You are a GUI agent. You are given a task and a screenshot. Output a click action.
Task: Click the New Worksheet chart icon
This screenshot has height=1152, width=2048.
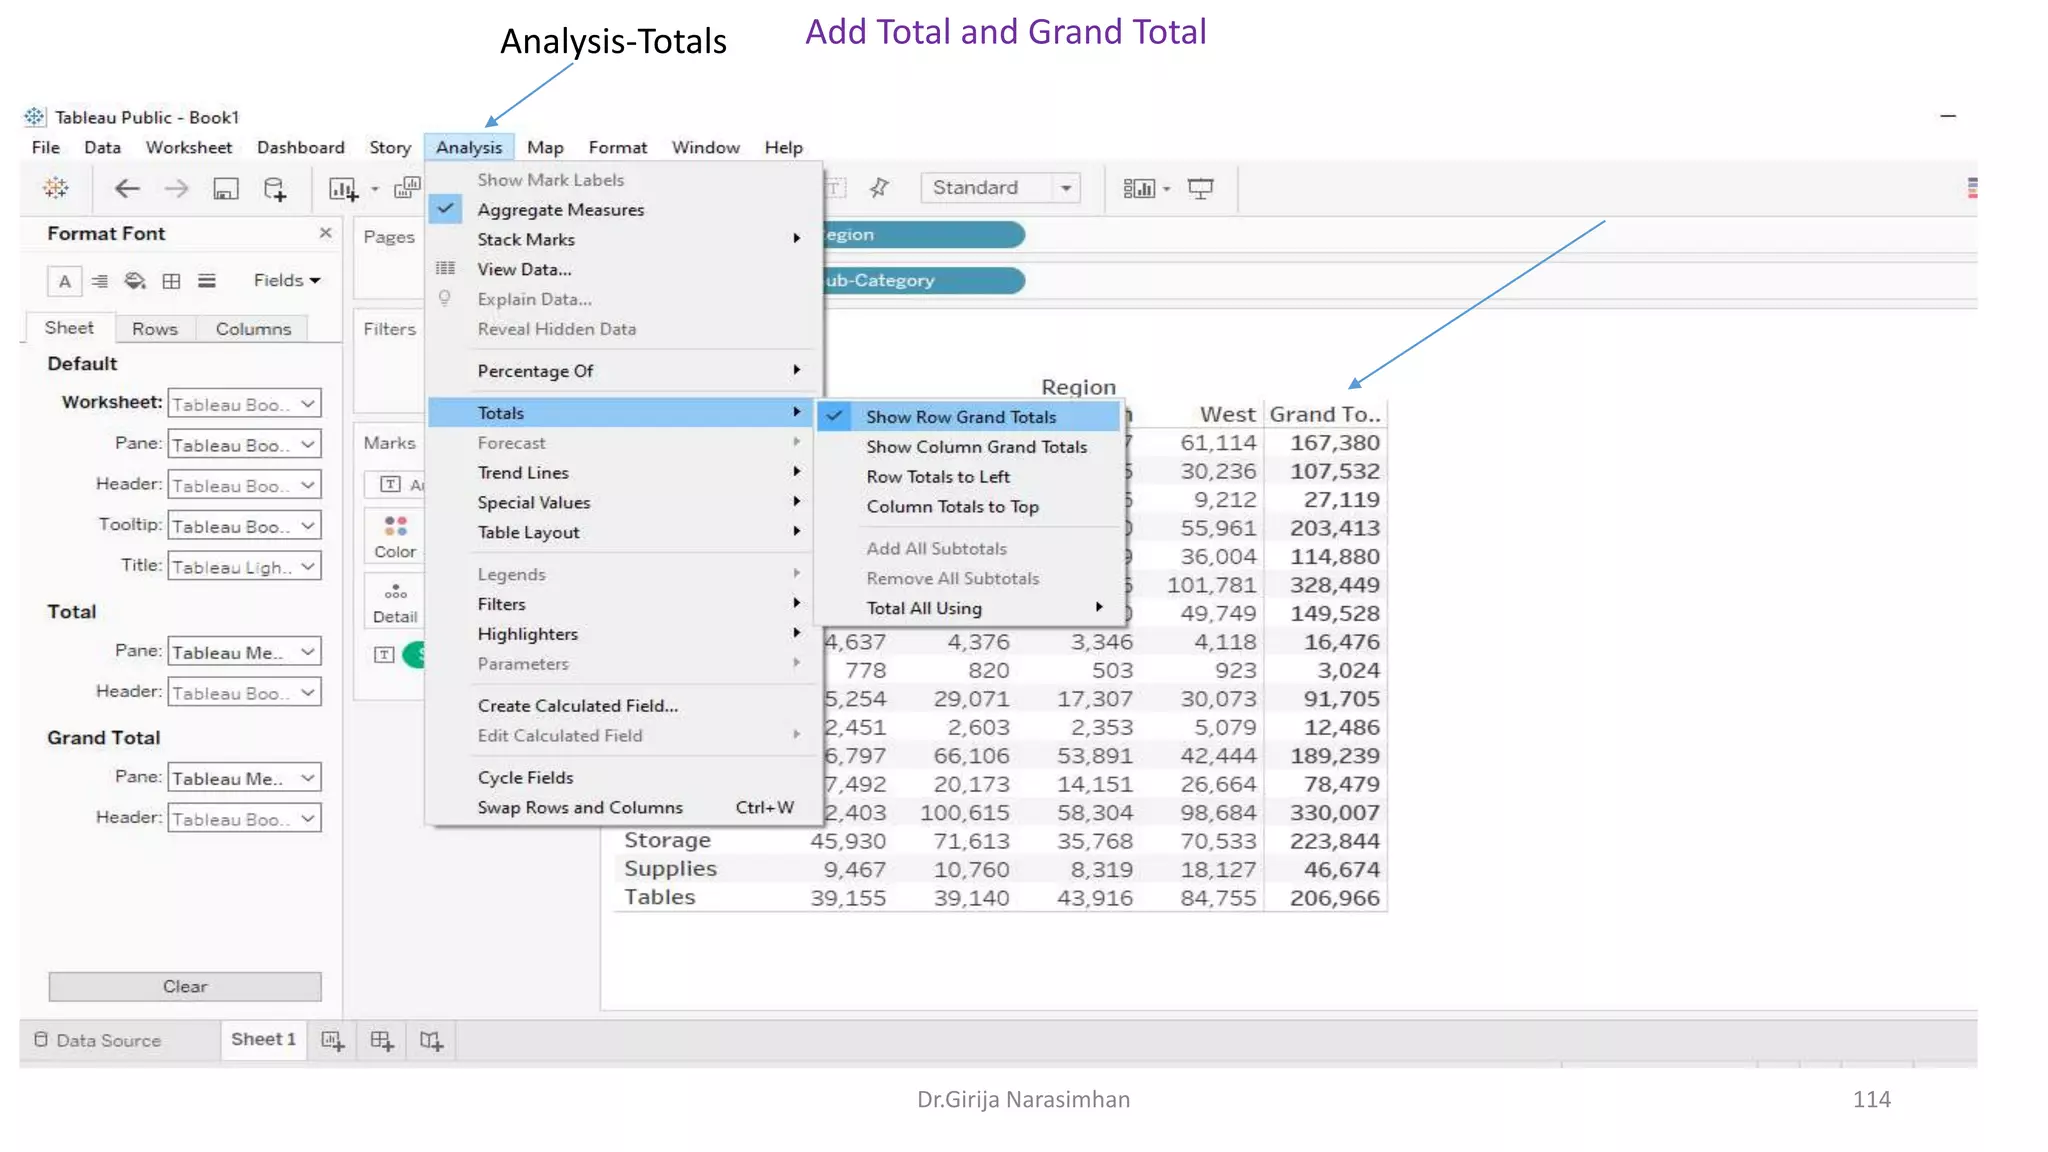click(x=343, y=189)
